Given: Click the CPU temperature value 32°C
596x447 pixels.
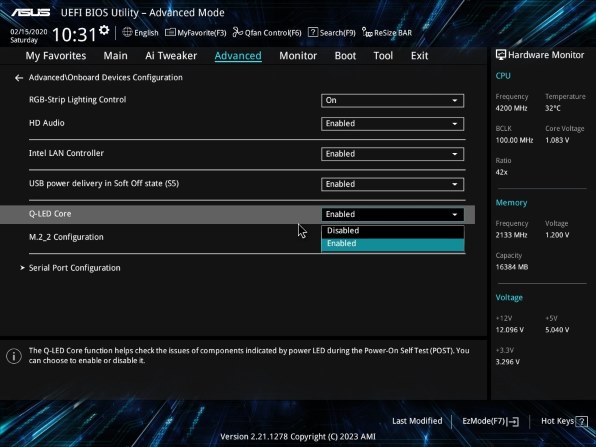Looking at the screenshot, I should pyautogui.click(x=553, y=108).
